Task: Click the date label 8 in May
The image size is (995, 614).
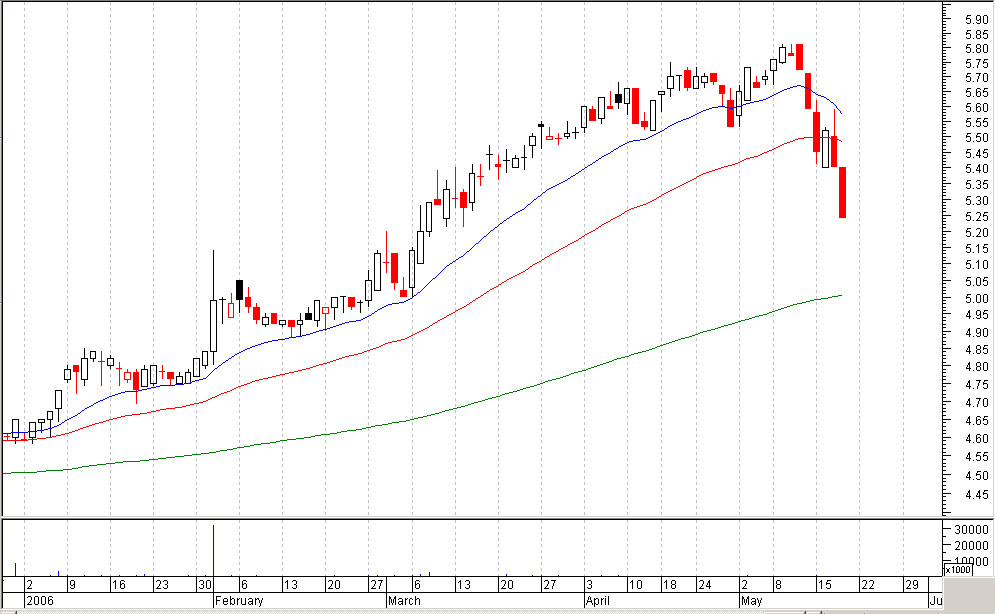Action: [778, 585]
